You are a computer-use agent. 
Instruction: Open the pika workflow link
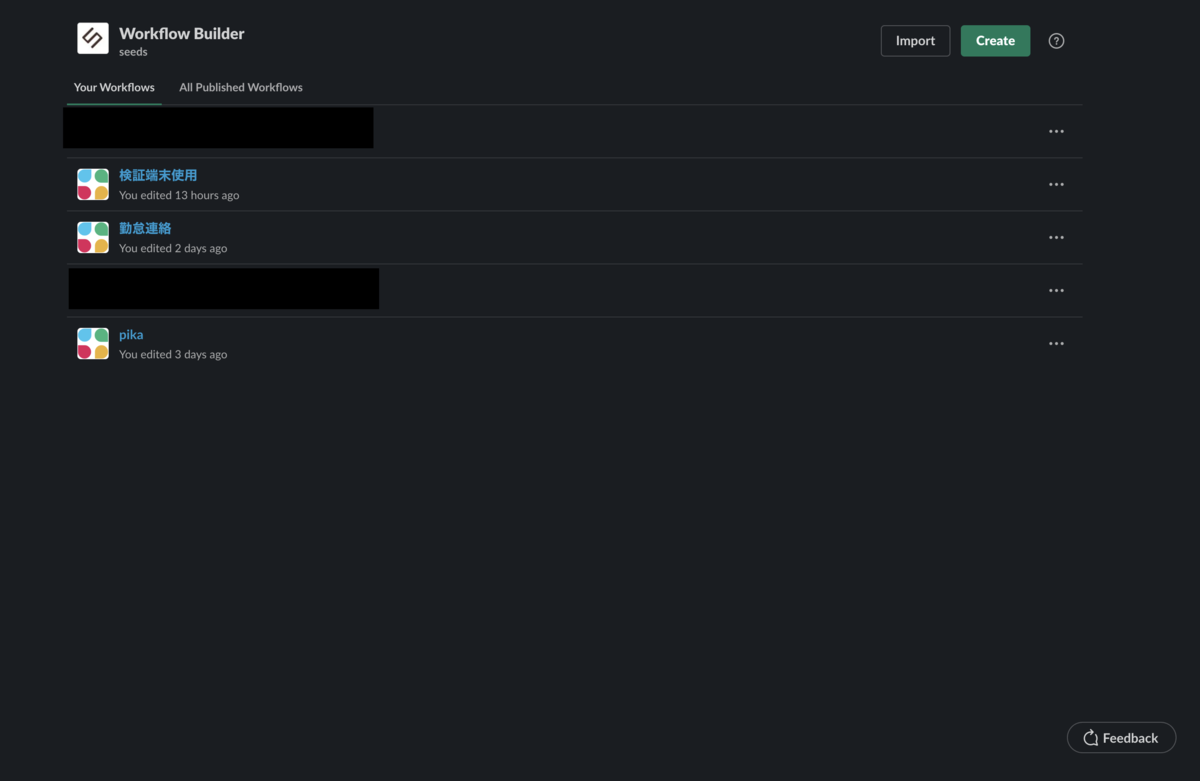click(x=131, y=334)
